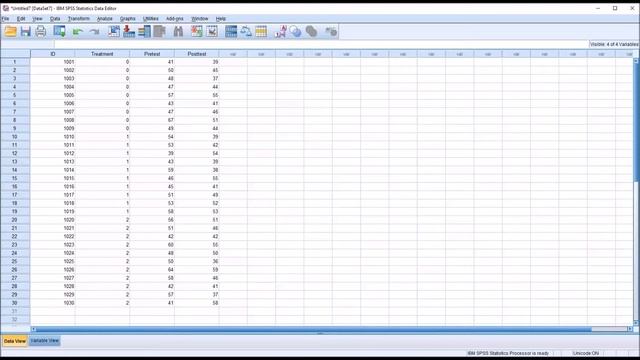Screen dimensions: 640x360
Task: Open the Window menu
Action: (200, 19)
